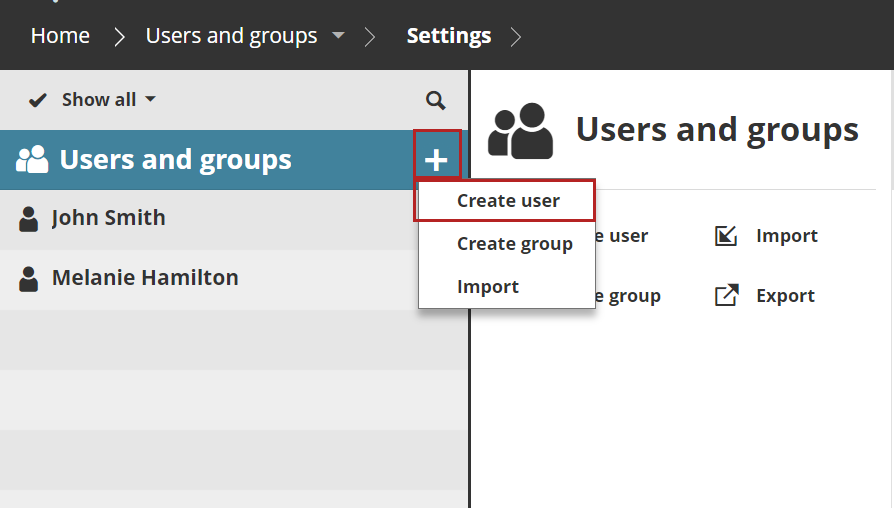Click the Import arrow icon in main panel
The image size is (894, 508).
[x=726, y=236]
